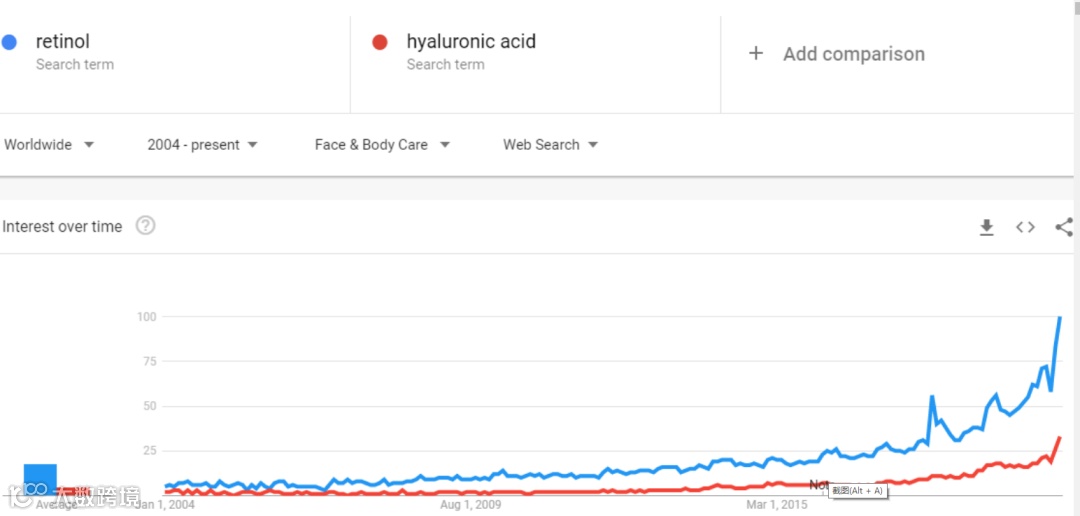This screenshot has width=1080, height=516.
Task: Click the Mar 1, 2015 axis label
Action: 777,504
